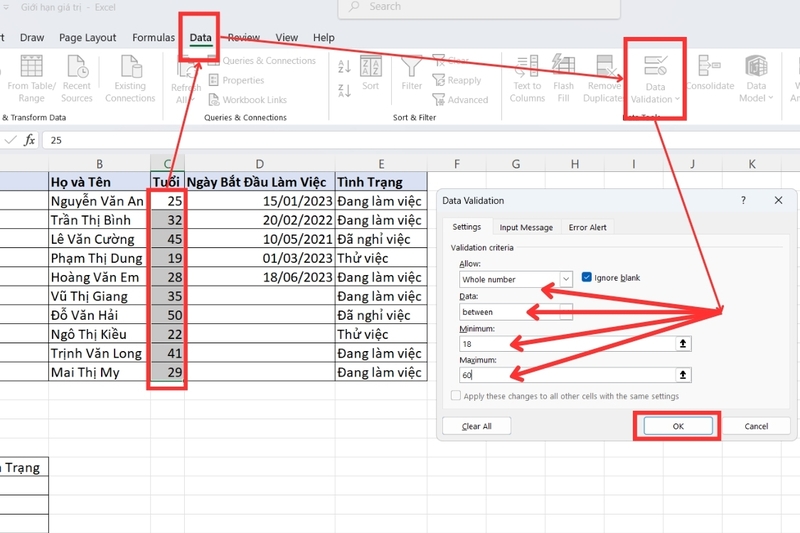Select cell Mai Thị My

[99, 372]
